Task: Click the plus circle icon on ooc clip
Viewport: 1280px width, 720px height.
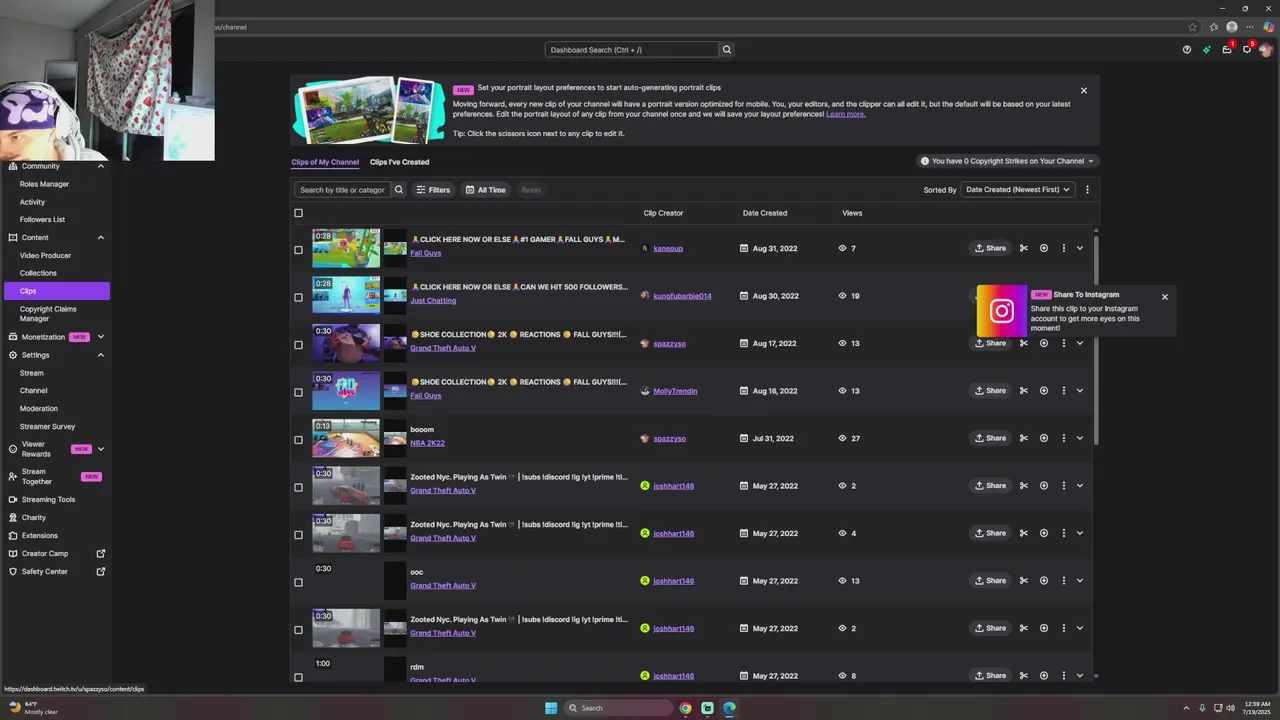Action: click(x=1044, y=581)
